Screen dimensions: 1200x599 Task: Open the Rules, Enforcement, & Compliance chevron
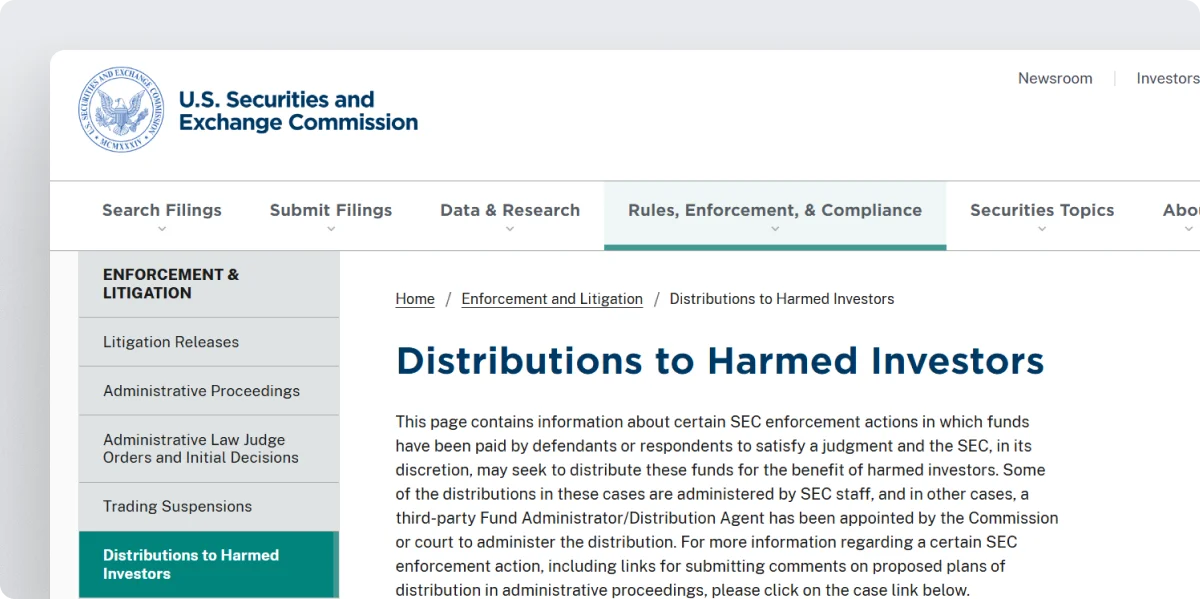[x=775, y=228]
